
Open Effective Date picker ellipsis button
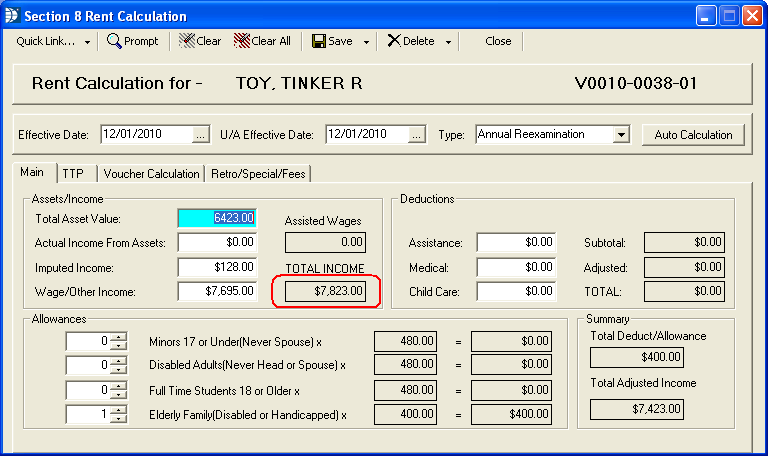coord(201,135)
